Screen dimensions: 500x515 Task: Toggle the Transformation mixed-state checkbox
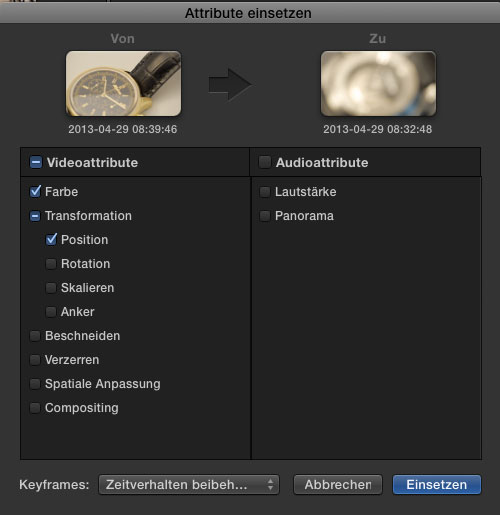point(35,216)
